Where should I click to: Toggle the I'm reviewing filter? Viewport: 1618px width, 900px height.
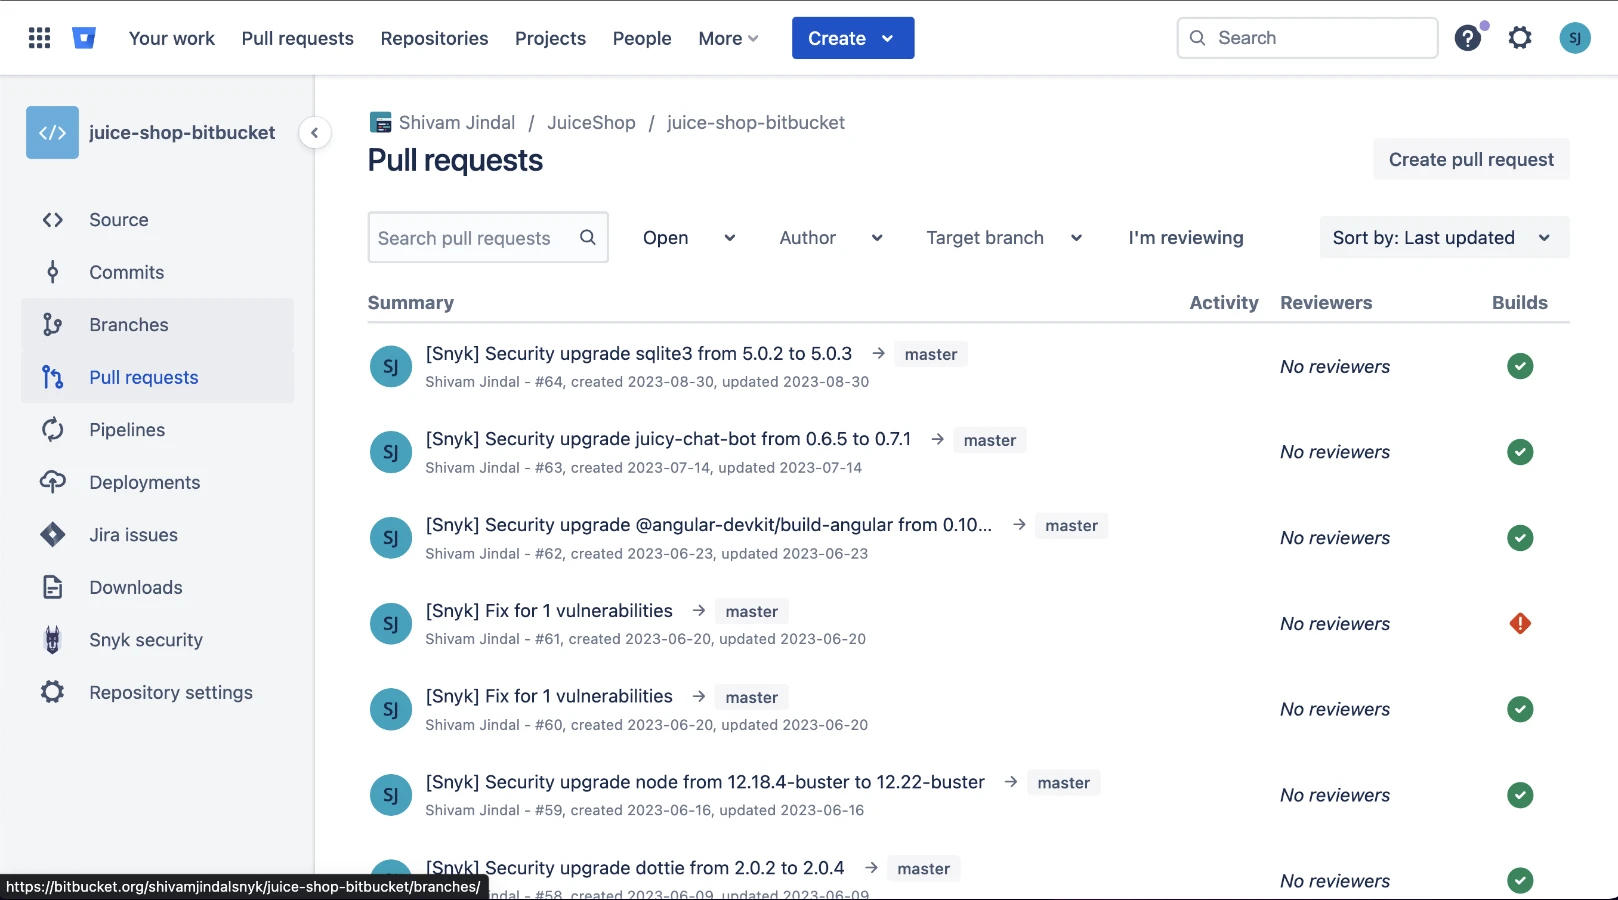[x=1186, y=238]
